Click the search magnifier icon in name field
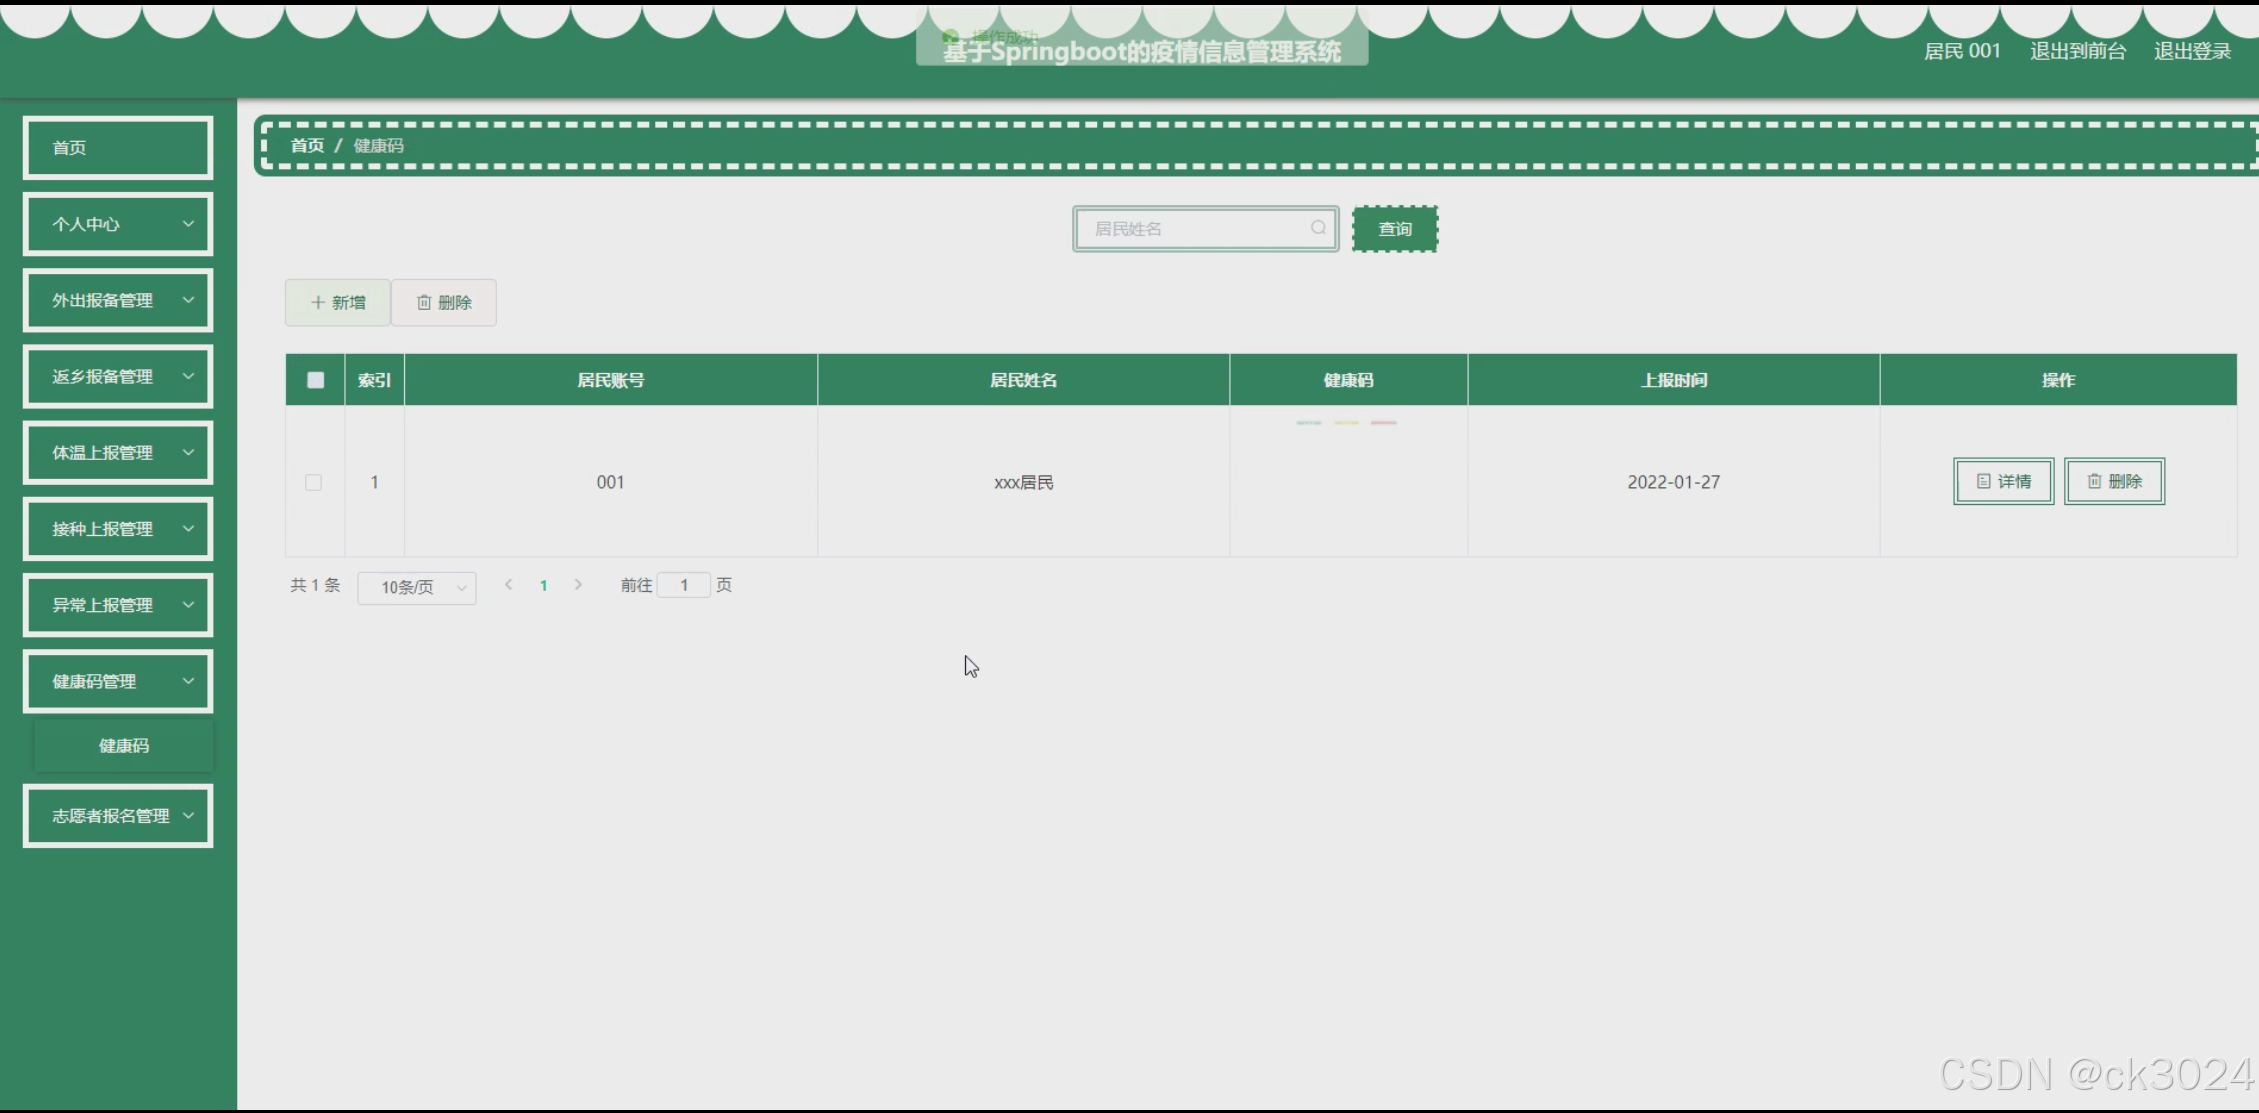This screenshot has width=2259, height=1113. coord(1318,228)
